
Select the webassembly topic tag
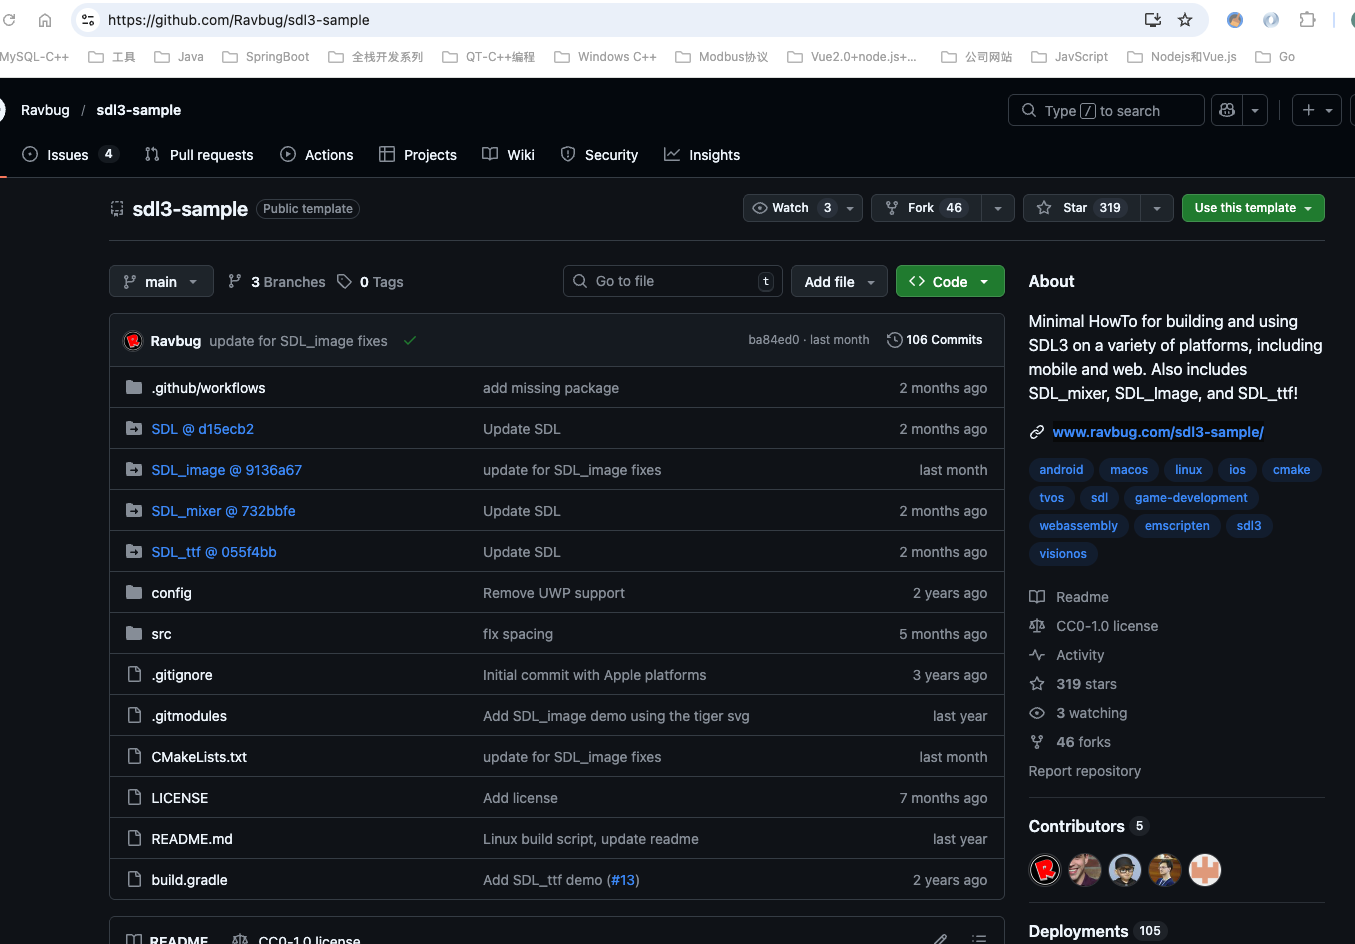click(1079, 526)
